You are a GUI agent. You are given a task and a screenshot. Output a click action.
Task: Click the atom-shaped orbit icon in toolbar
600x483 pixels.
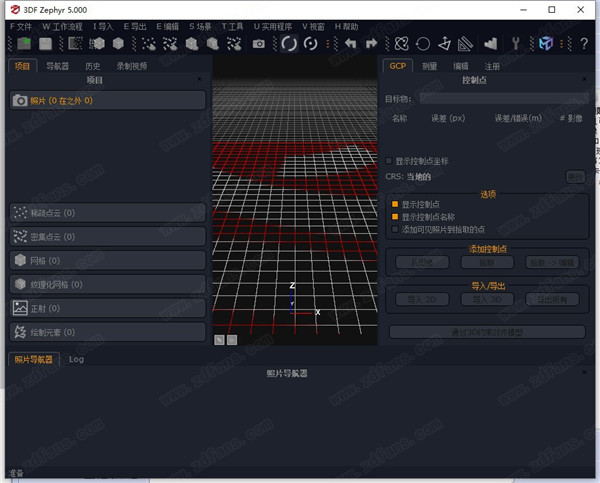[x=402, y=44]
